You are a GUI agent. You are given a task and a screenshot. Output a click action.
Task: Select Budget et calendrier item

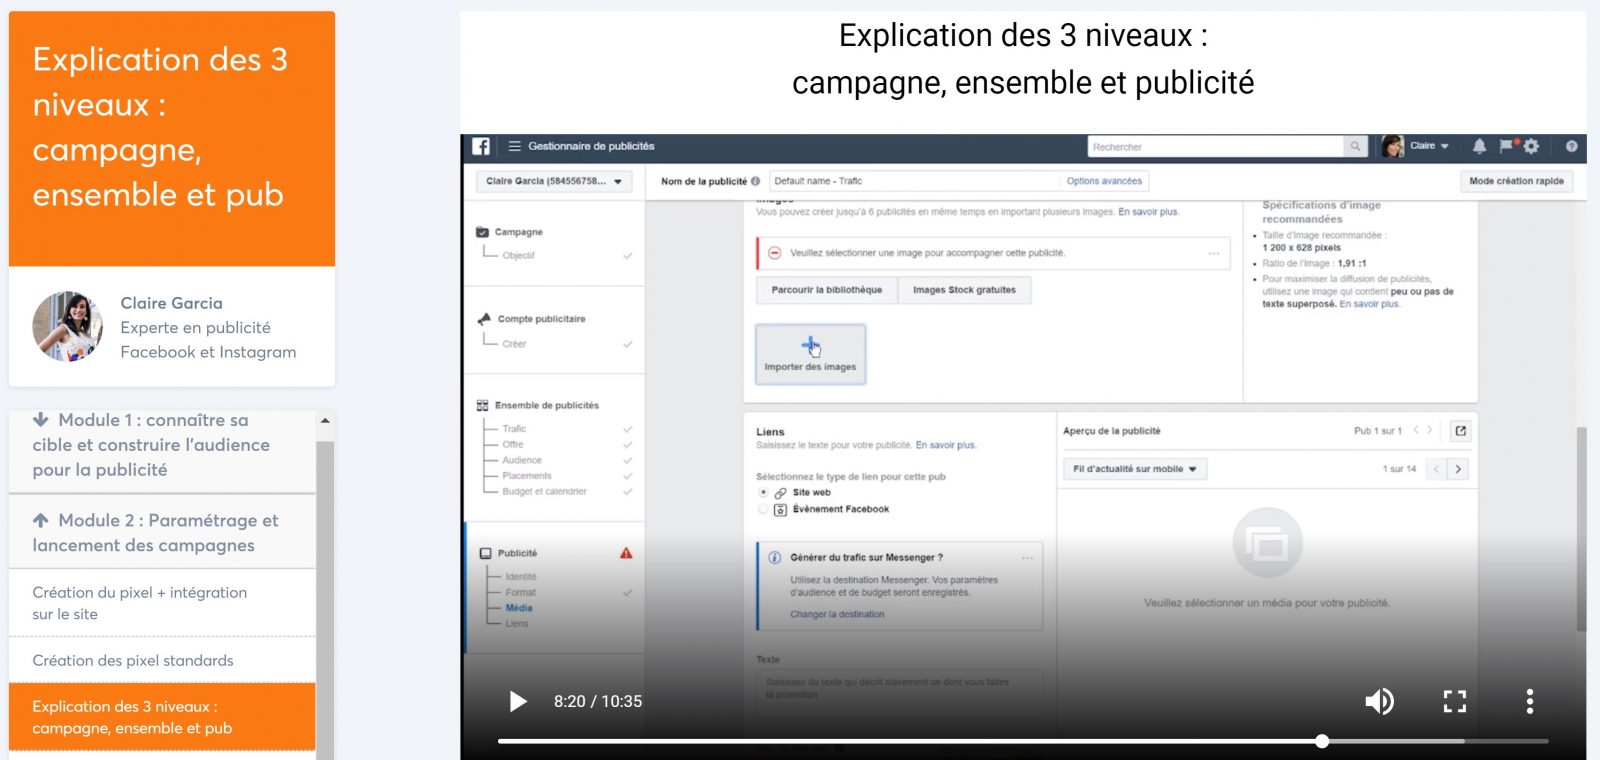(x=544, y=491)
